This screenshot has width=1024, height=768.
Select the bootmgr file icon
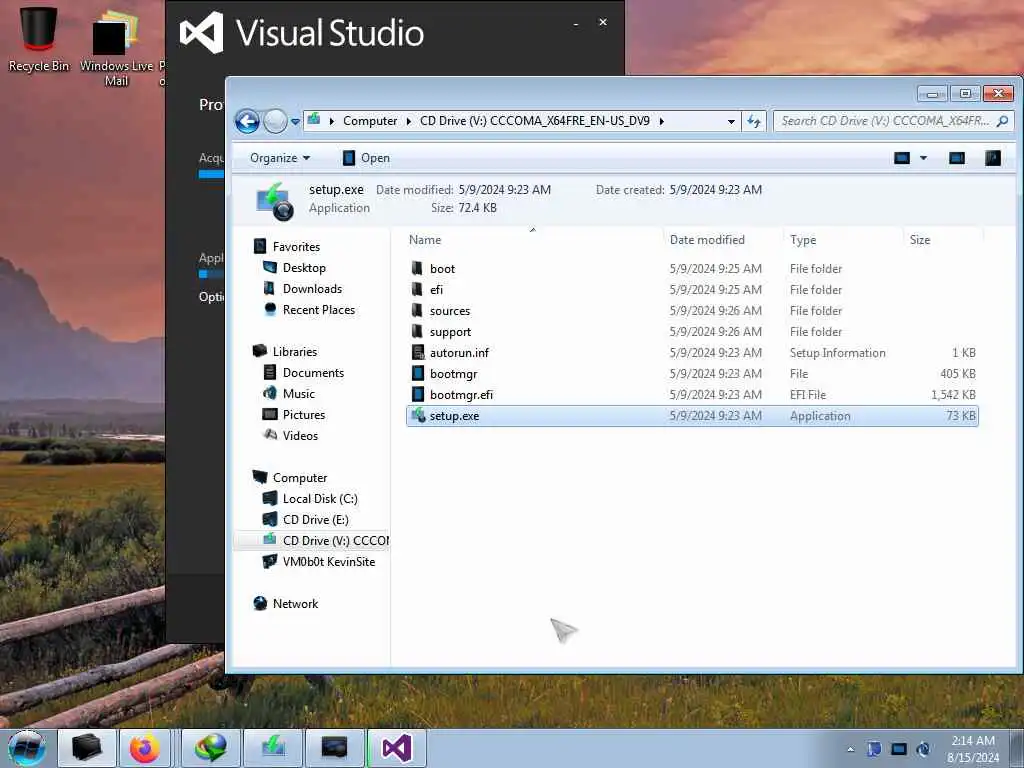pyautogui.click(x=418, y=374)
